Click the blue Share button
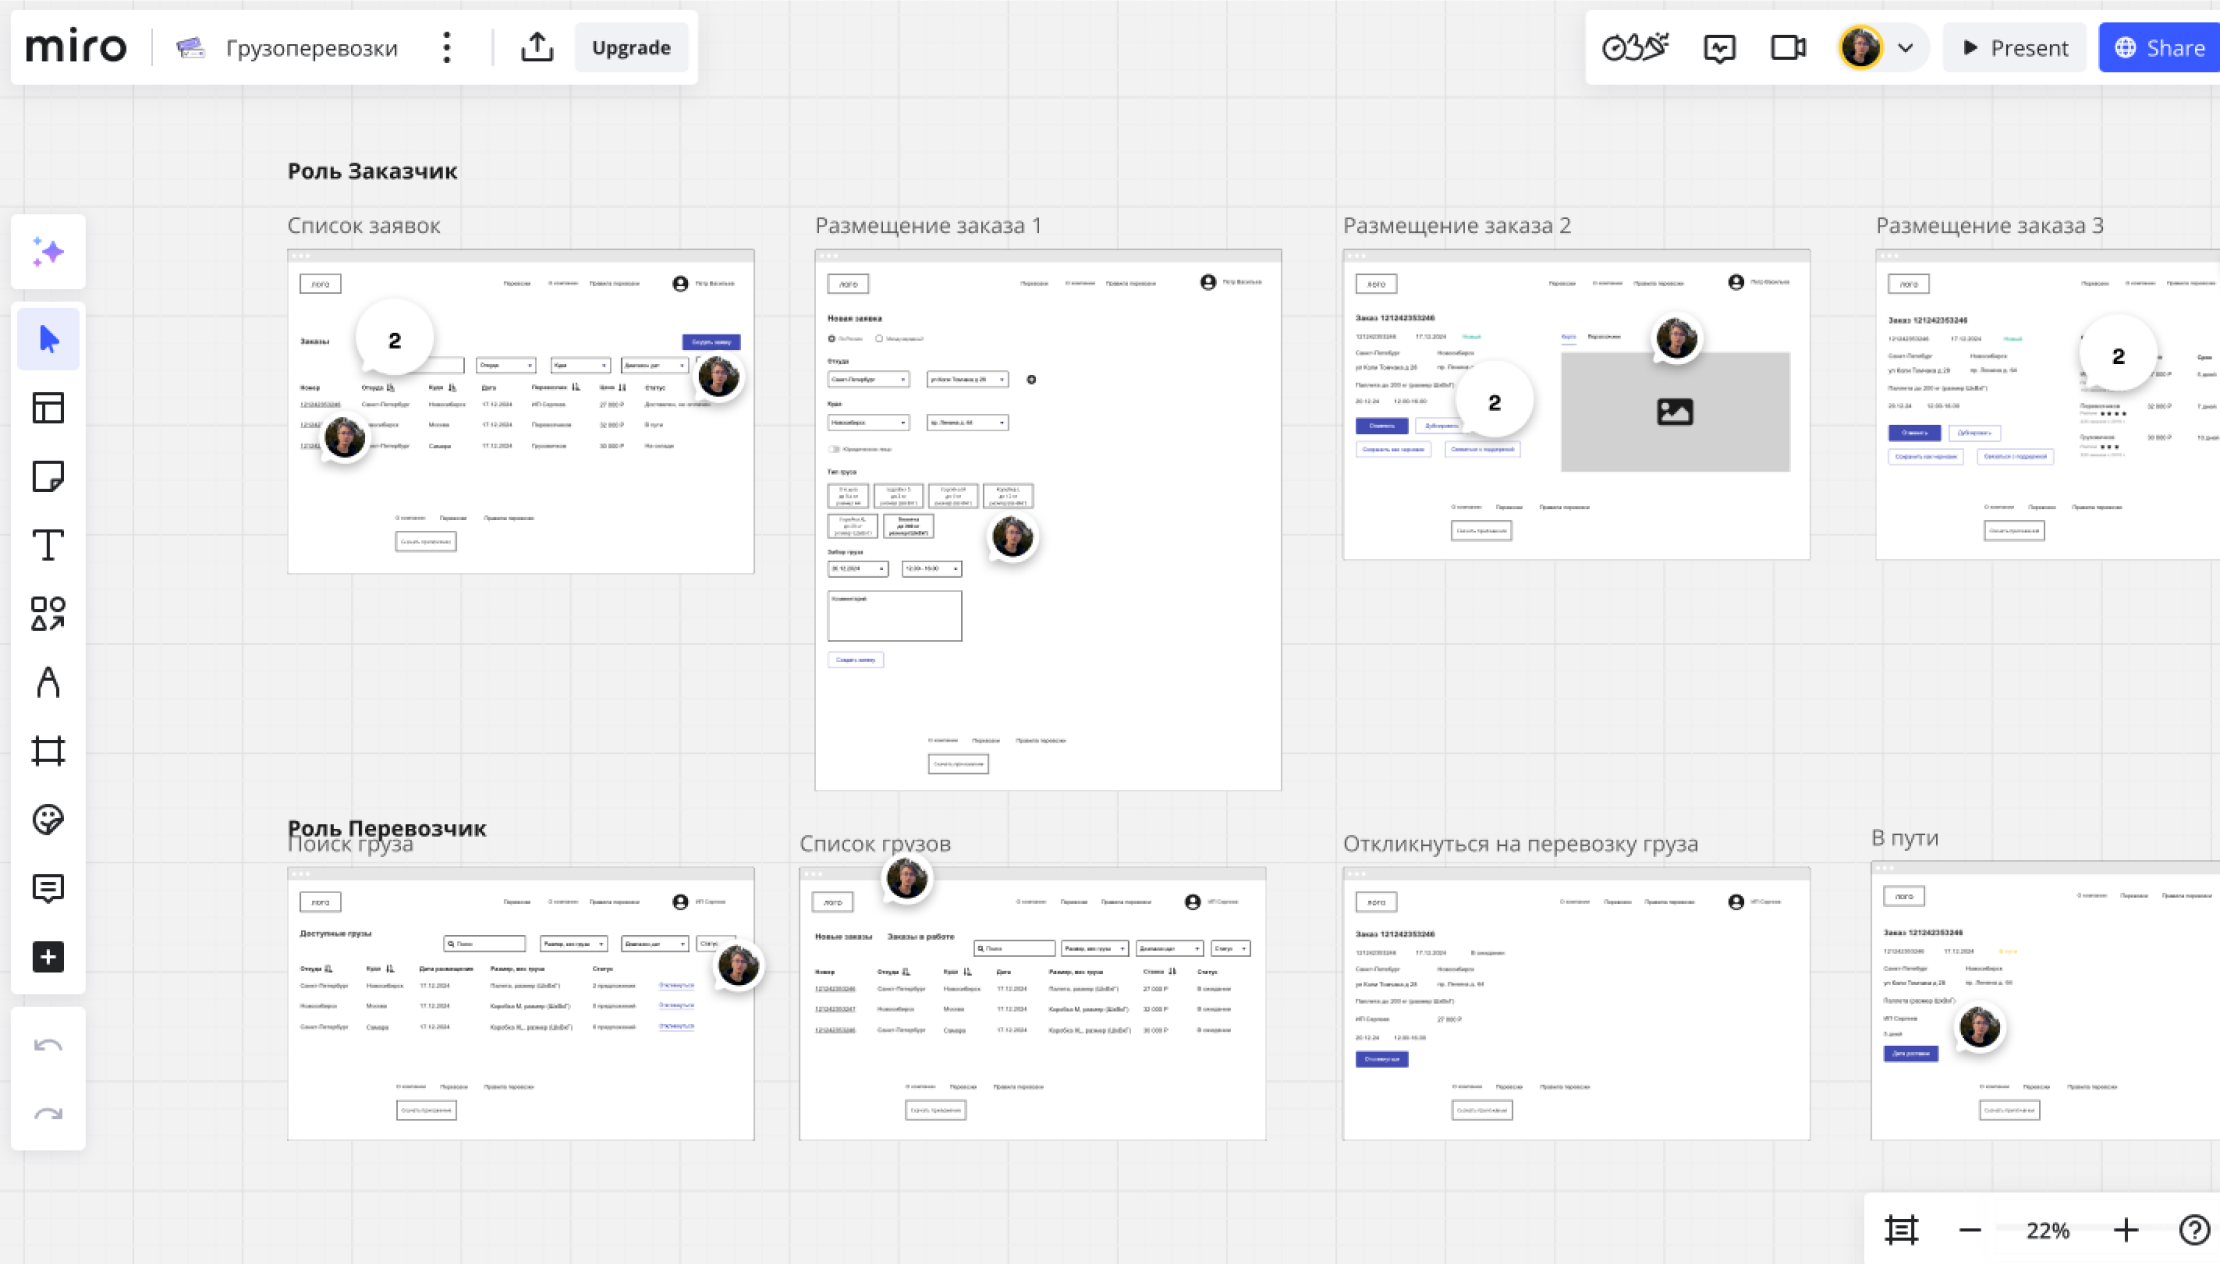Screen dimensions: 2220x1264 point(2160,47)
